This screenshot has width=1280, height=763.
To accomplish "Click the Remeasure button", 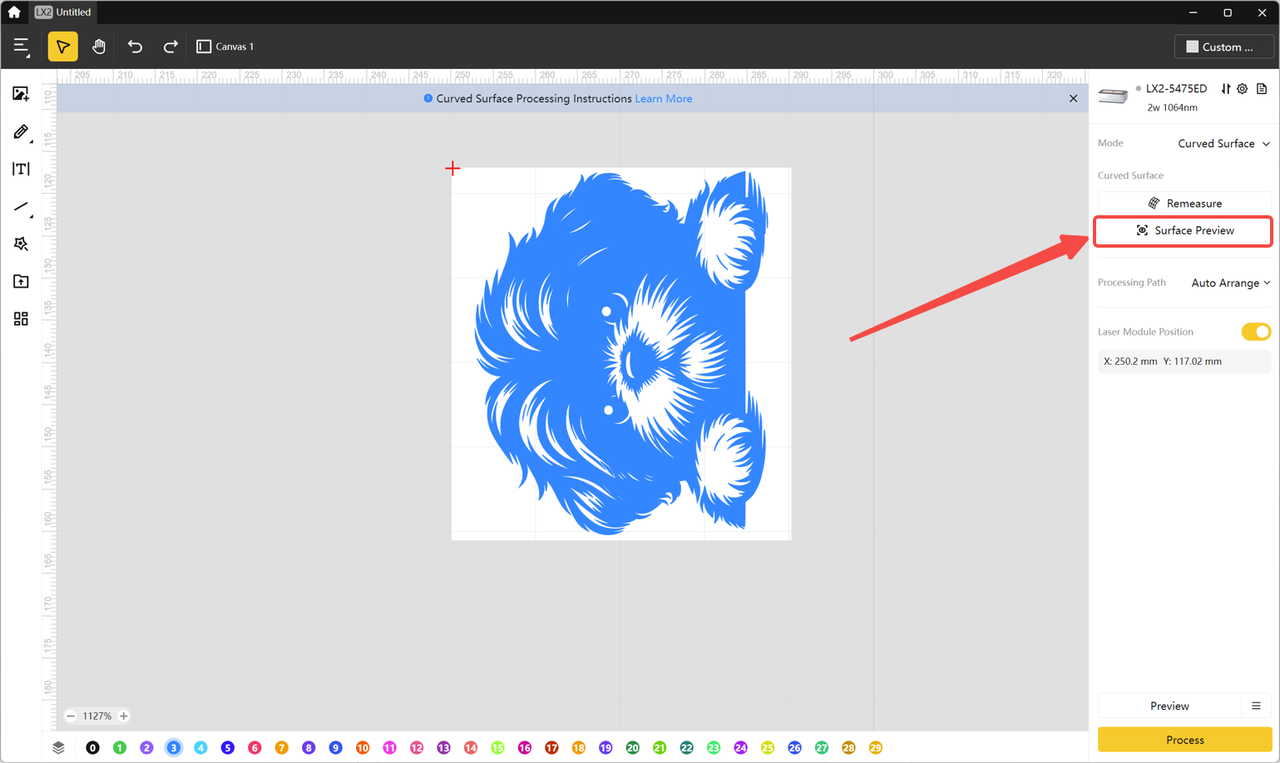I will tap(1183, 204).
